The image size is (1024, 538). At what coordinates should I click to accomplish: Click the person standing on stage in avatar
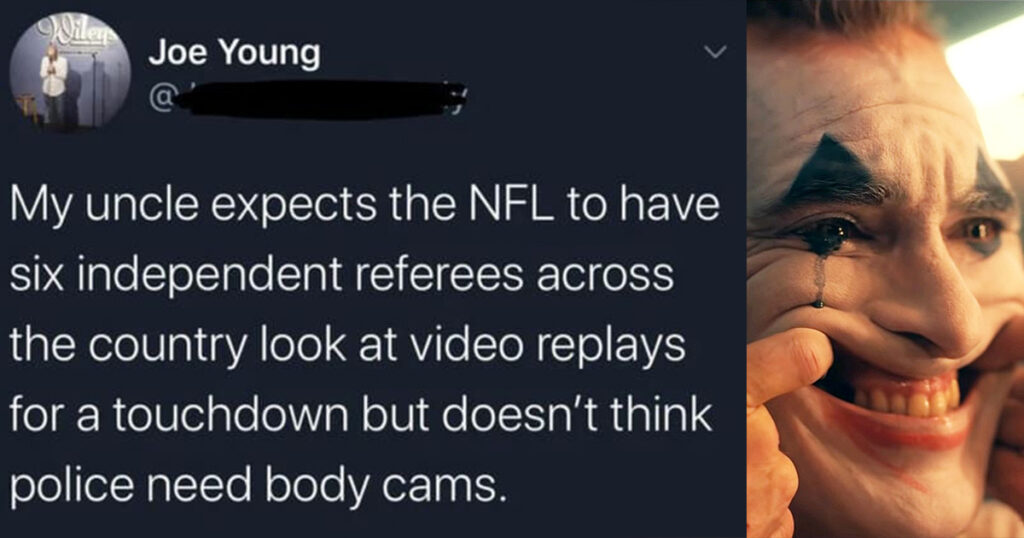[54, 83]
